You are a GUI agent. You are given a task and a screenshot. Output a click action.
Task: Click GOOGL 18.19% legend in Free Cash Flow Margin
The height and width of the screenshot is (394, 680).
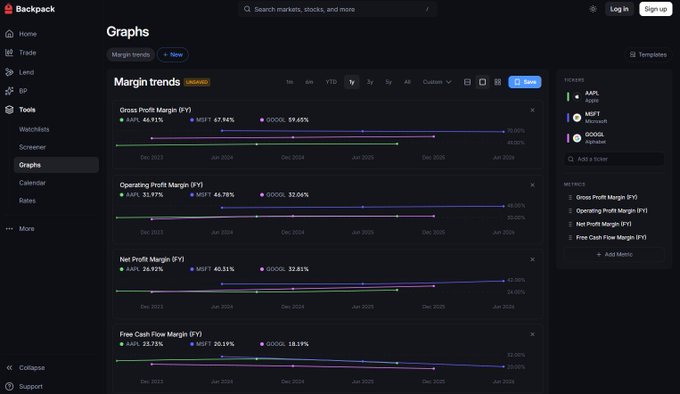tap(284, 344)
